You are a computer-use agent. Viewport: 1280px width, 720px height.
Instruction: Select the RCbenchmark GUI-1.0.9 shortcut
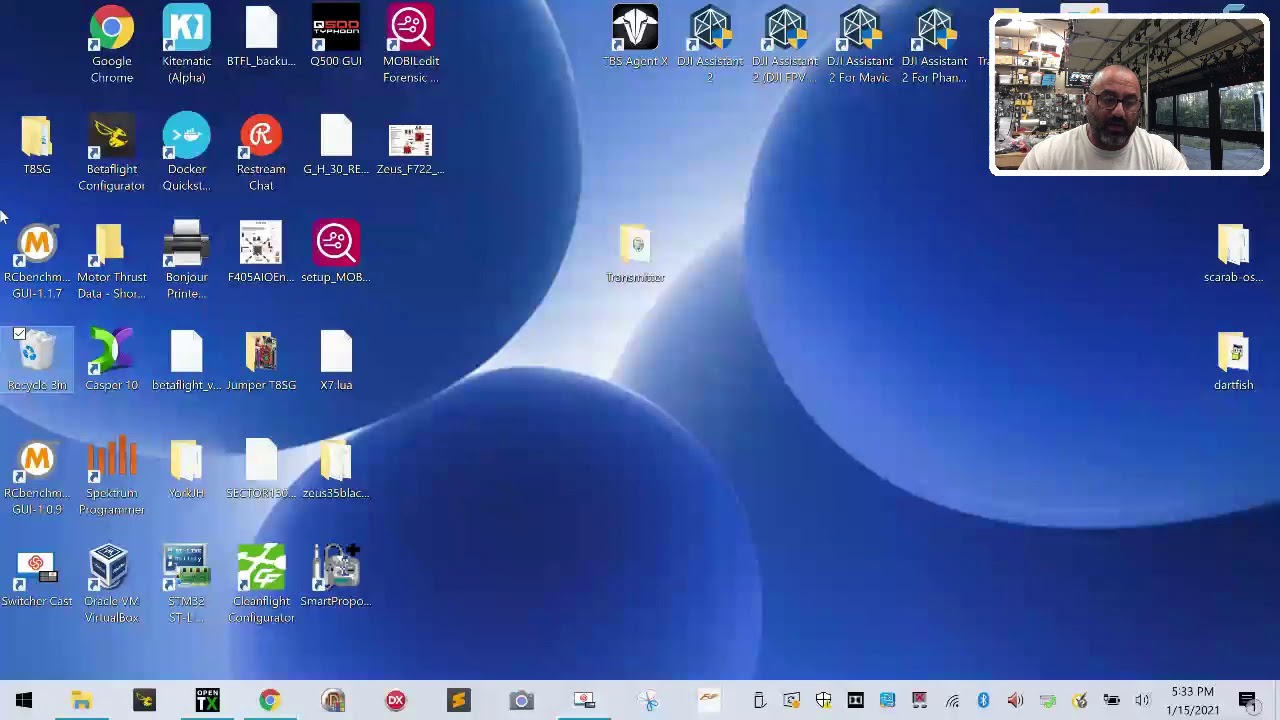(37, 477)
